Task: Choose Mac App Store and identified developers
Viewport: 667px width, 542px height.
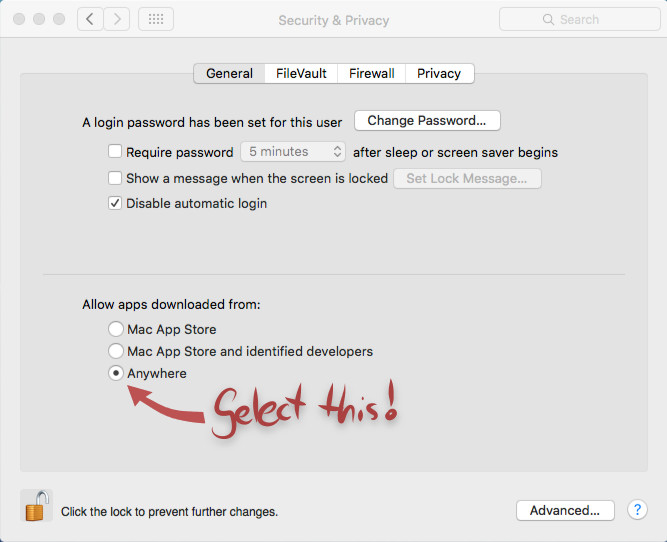Action: pos(116,351)
